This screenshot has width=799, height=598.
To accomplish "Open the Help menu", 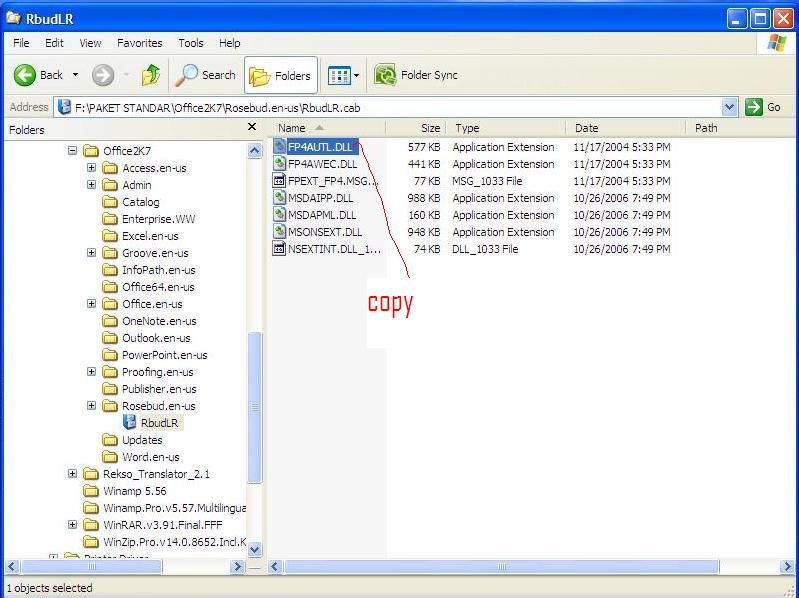I will tap(229, 43).
